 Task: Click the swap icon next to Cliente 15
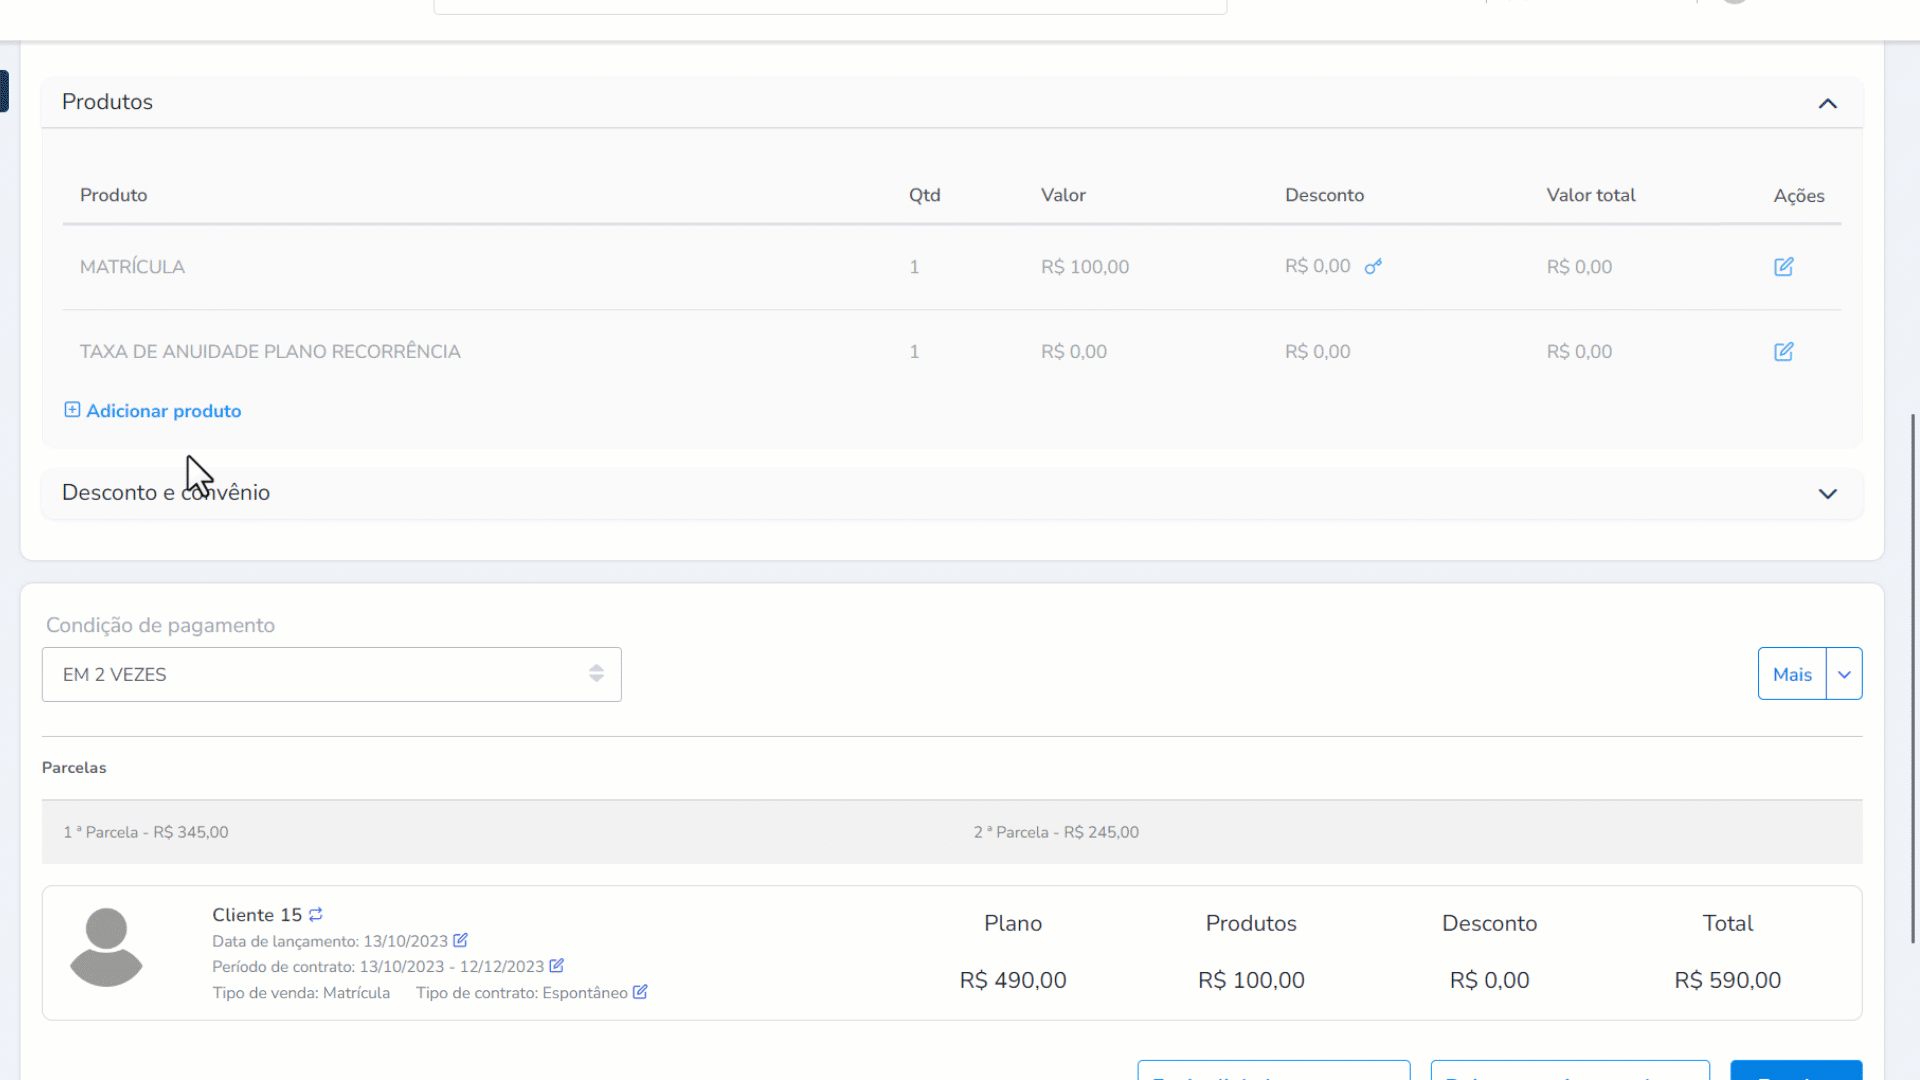pos(316,914)
